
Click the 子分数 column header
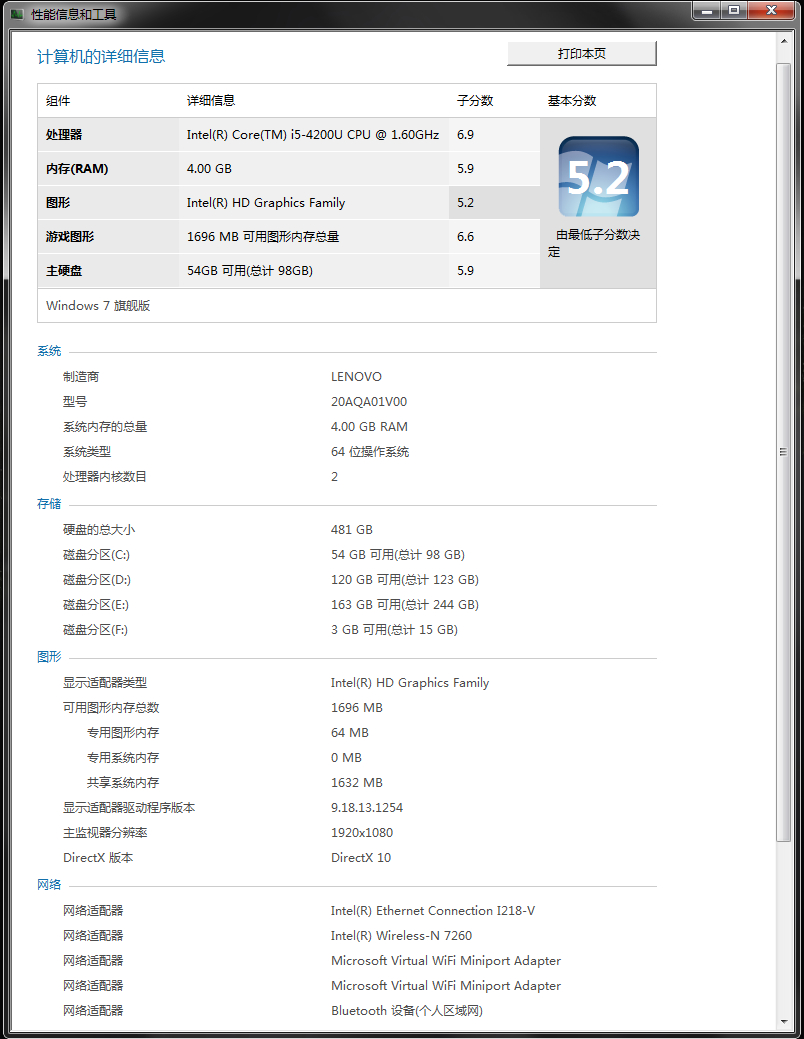475,101
